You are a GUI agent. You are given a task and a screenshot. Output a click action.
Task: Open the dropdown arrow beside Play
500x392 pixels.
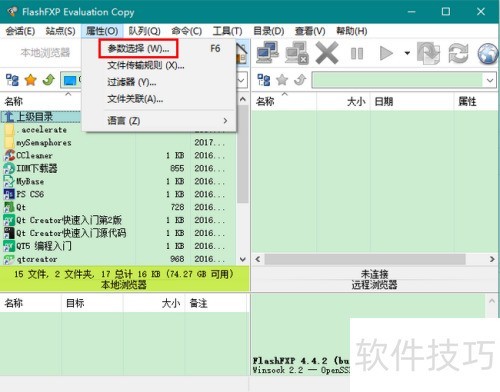[x=407, y=53]
